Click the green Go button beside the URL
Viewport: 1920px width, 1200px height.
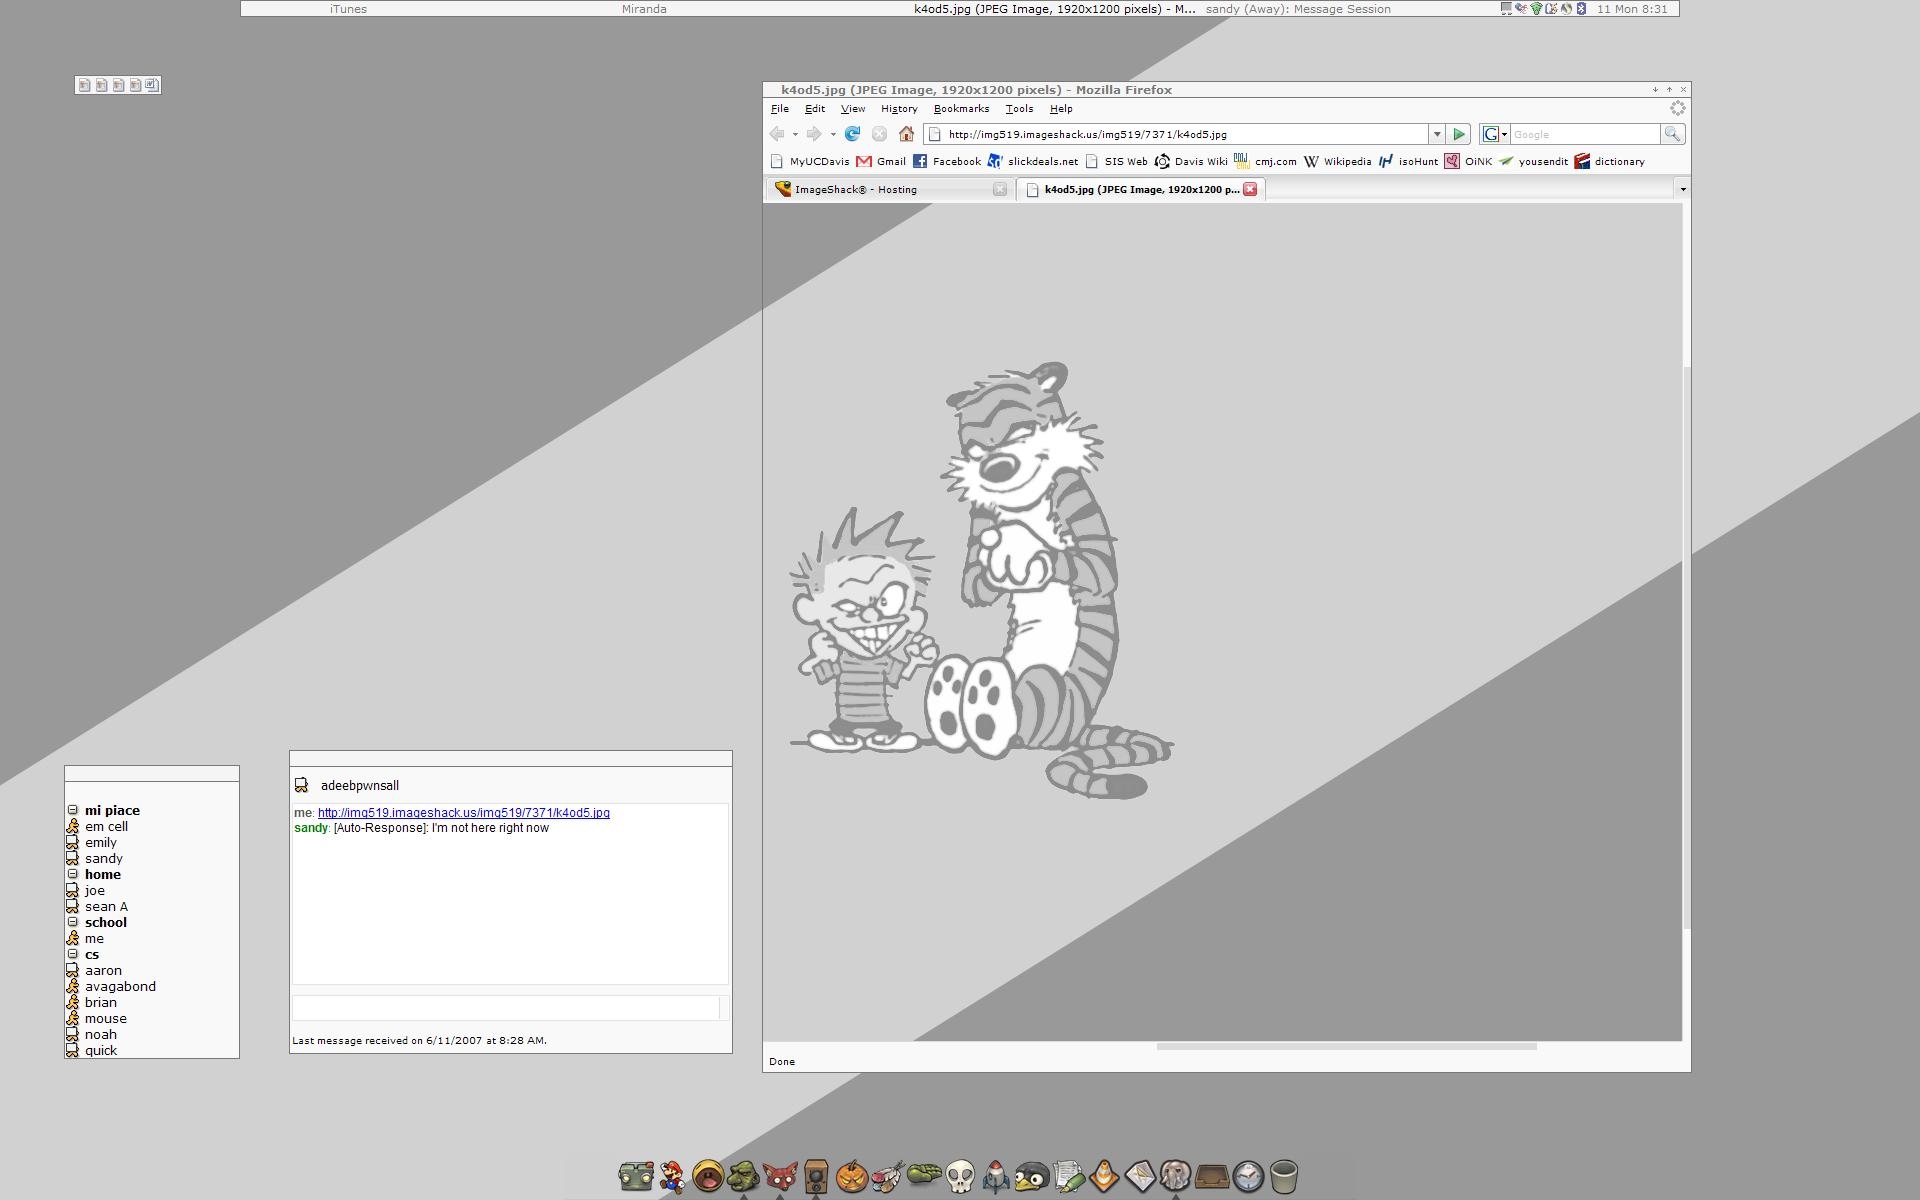tap(1459, 134)
